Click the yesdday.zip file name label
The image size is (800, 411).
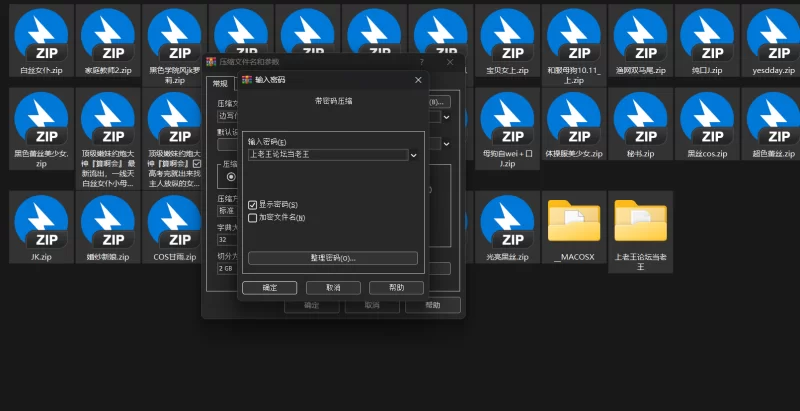pyautogui.click(x=773, y=70)
